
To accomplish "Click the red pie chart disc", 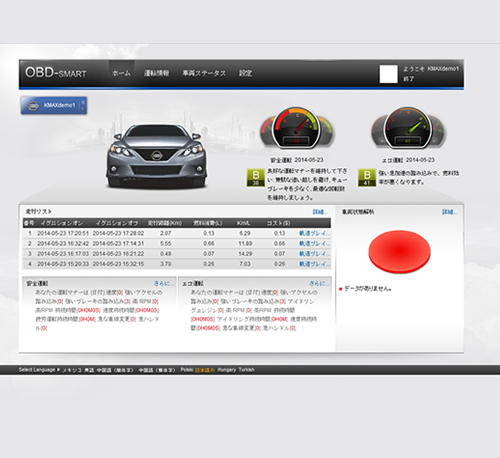I will [x=399, y=252].
